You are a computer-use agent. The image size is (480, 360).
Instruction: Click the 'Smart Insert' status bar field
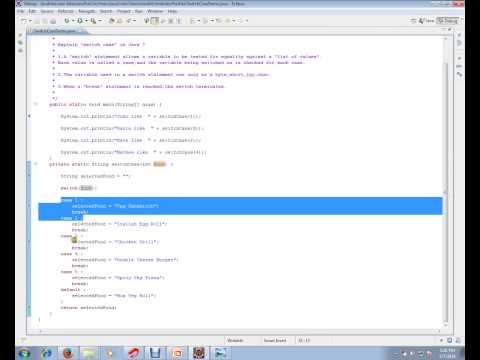275,340
